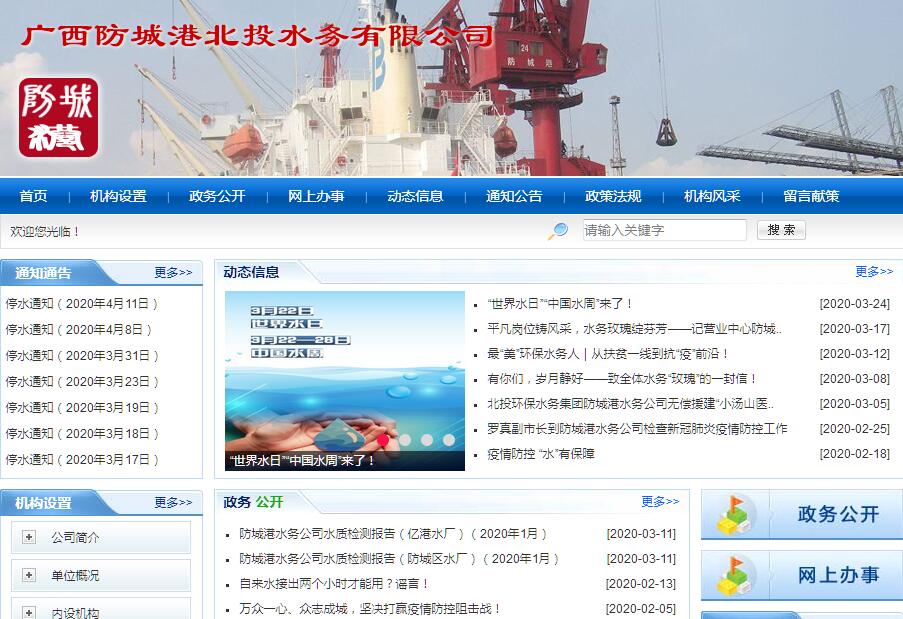Click 更多>> in 通知通告 panel
This screenshot has width=903, height=619.
coord(173,272)
